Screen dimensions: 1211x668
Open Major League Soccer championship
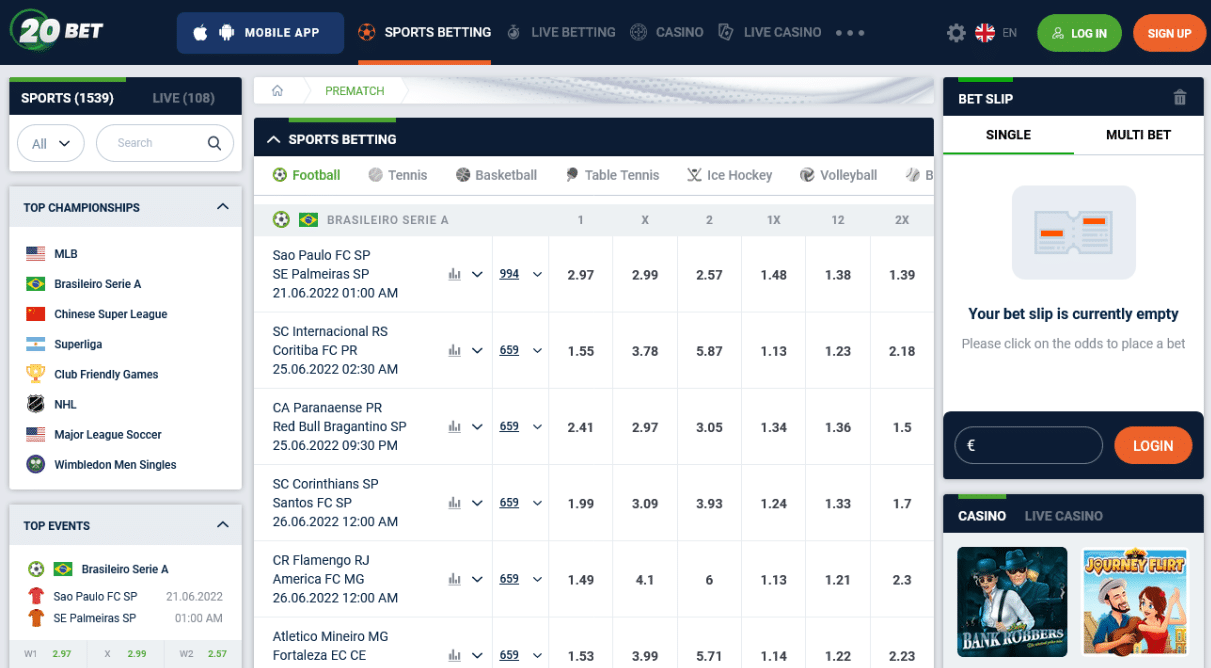[108, 434]
